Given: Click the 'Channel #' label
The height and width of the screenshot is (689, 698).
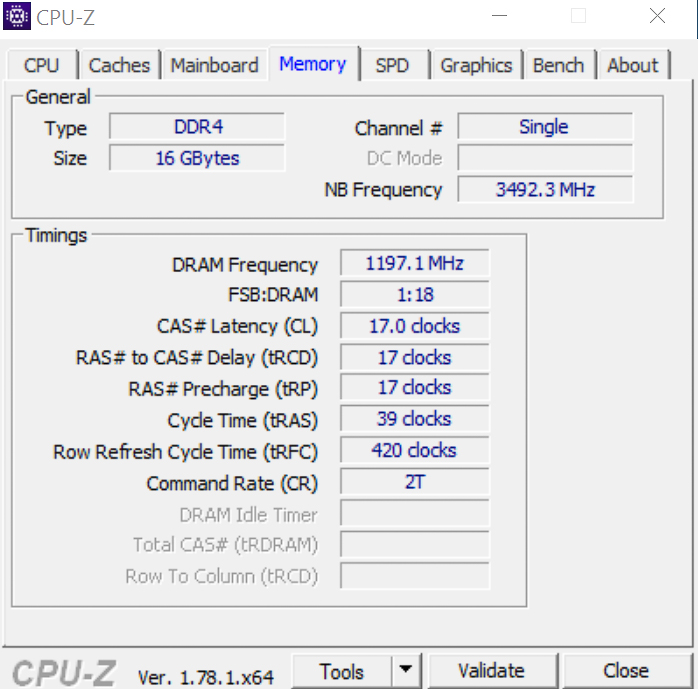Looking at the screenshot, I should click(398, 129).
